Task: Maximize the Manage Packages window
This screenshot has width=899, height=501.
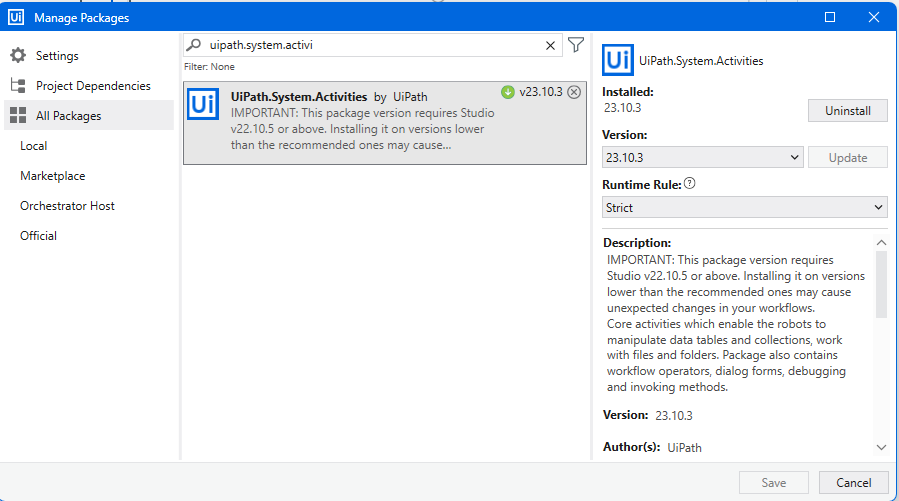Action: coord(830,17)
